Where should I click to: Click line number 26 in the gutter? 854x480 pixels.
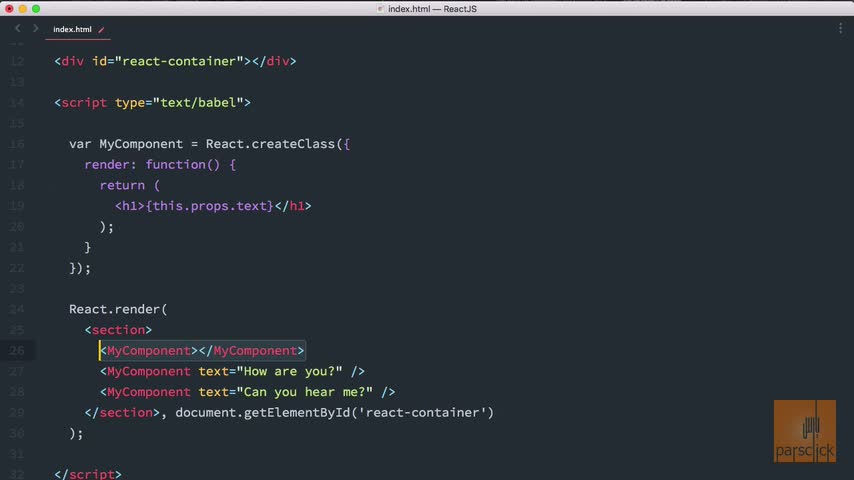pyautogui.click(x=17, y=350)
